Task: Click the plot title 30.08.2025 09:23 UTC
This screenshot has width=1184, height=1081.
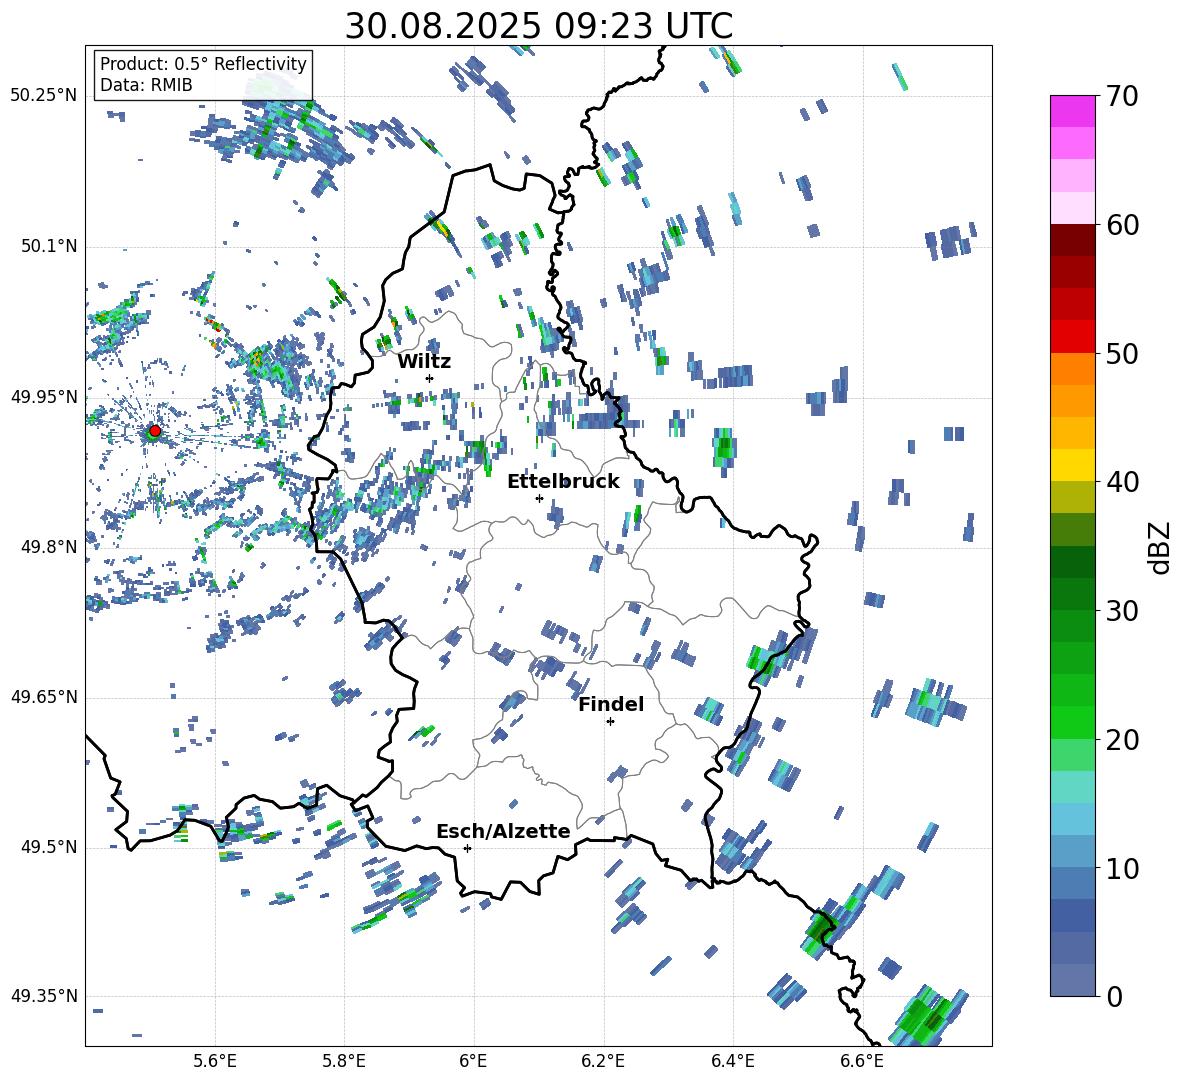Action: click(539, 26)
